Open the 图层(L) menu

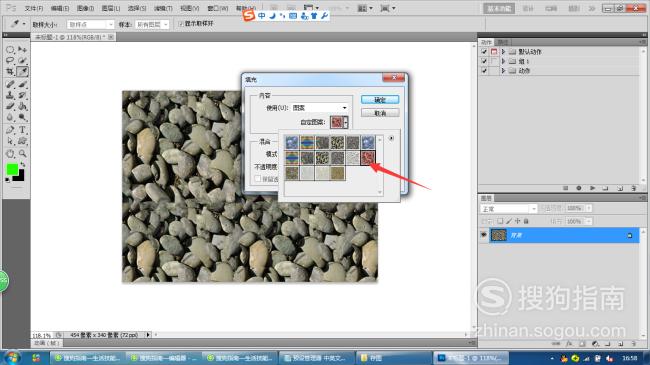[x=111, y=8]
